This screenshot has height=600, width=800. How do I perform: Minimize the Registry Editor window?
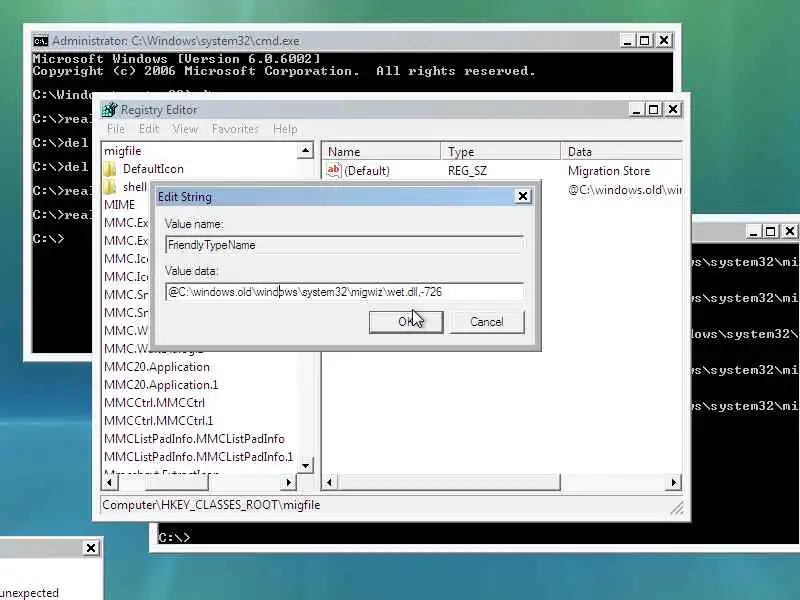(x=636, y=110)
